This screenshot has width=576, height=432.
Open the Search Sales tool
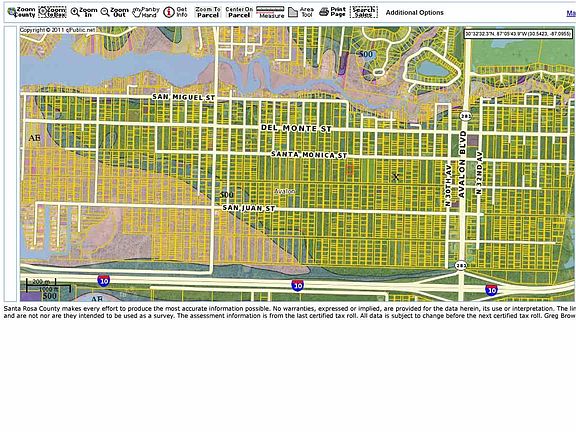(x=364, y=12)
